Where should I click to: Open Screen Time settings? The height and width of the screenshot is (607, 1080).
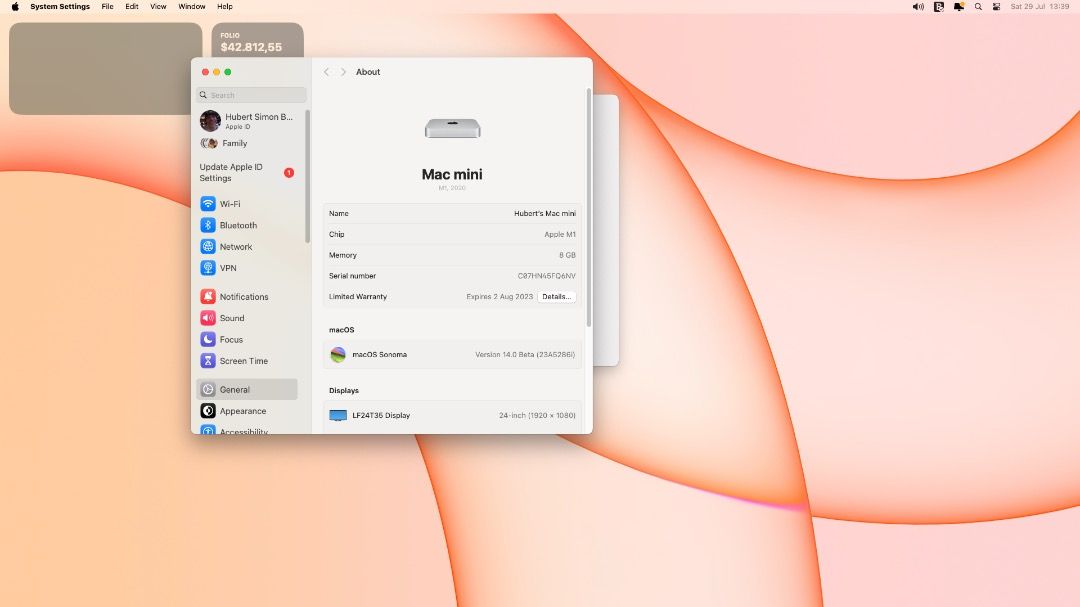click(x=243, y=361)
